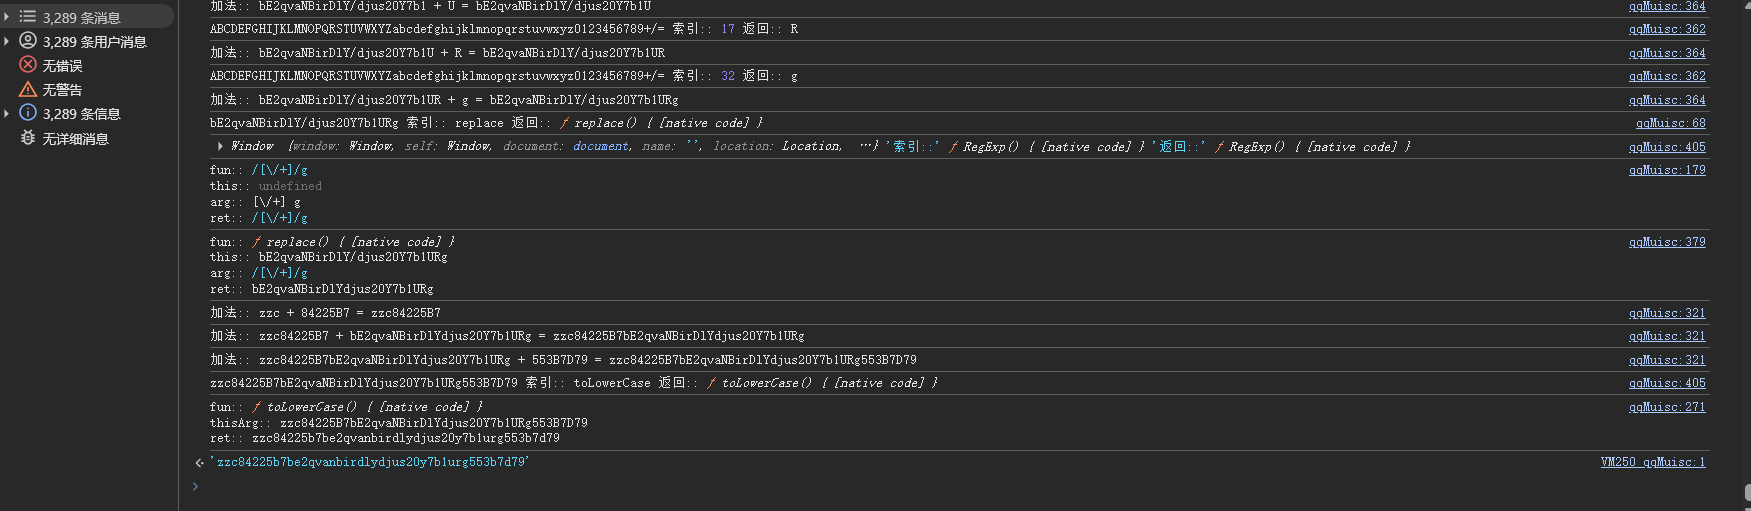Open the qqMuisc:379 source link
The width and height of the screenshot is (1751, 511).
1667,242
